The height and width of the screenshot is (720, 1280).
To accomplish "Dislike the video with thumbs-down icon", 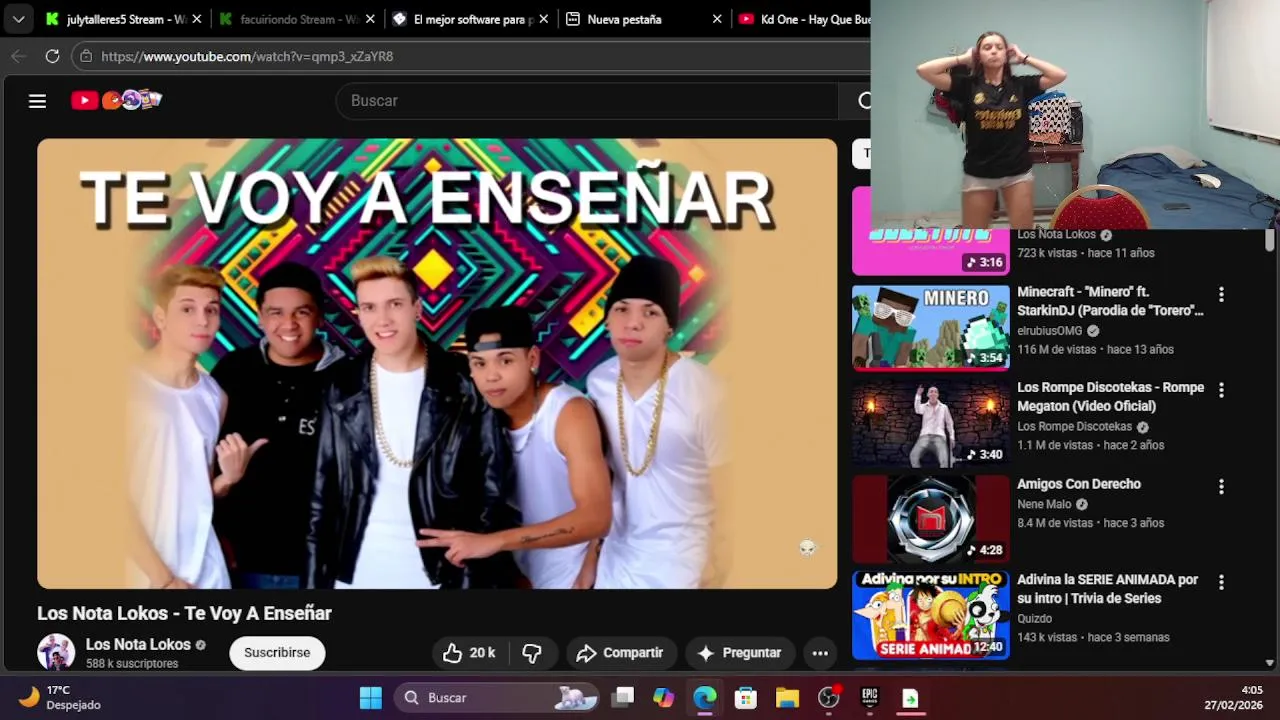I will (x=532, y=653).
